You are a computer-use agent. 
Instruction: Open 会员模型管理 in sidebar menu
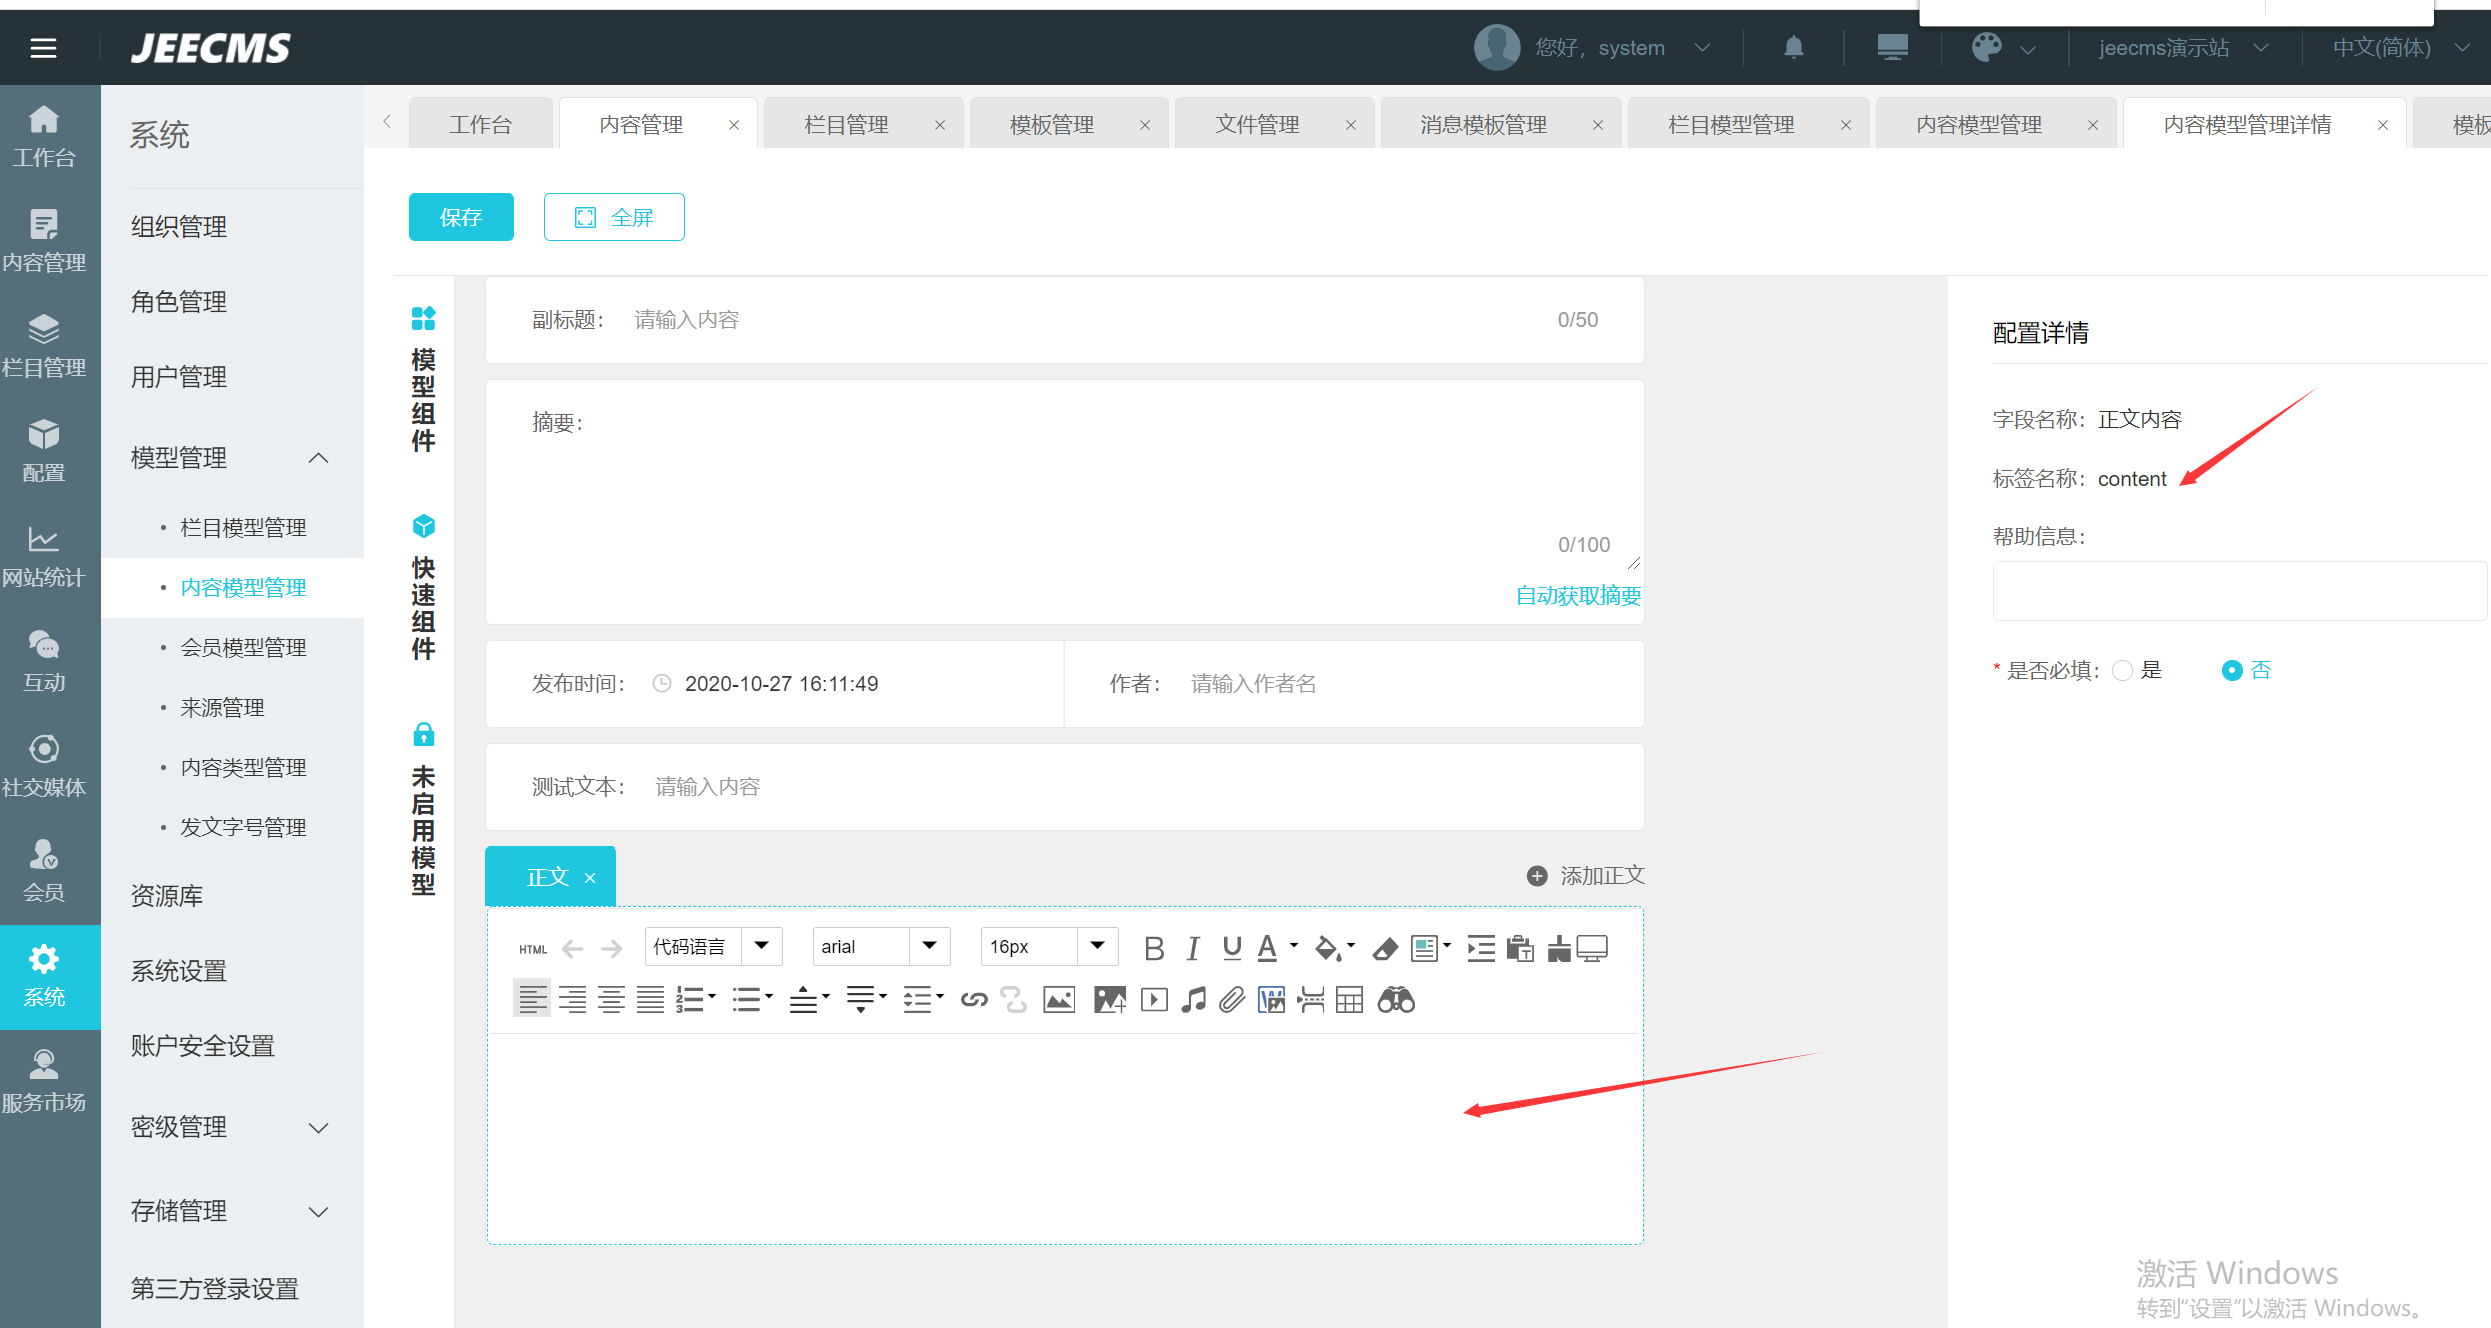click(x=243, y=648)
